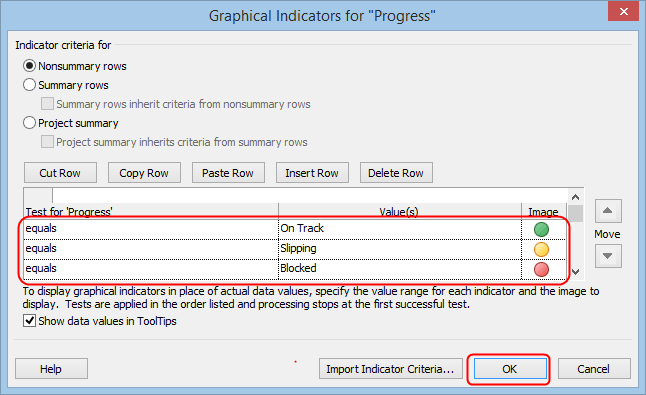This screenshot has width=646, height=395.
Task: Click the criteria table scrollbar thumb
Action: pyautogui.click(x=576, y=213)
